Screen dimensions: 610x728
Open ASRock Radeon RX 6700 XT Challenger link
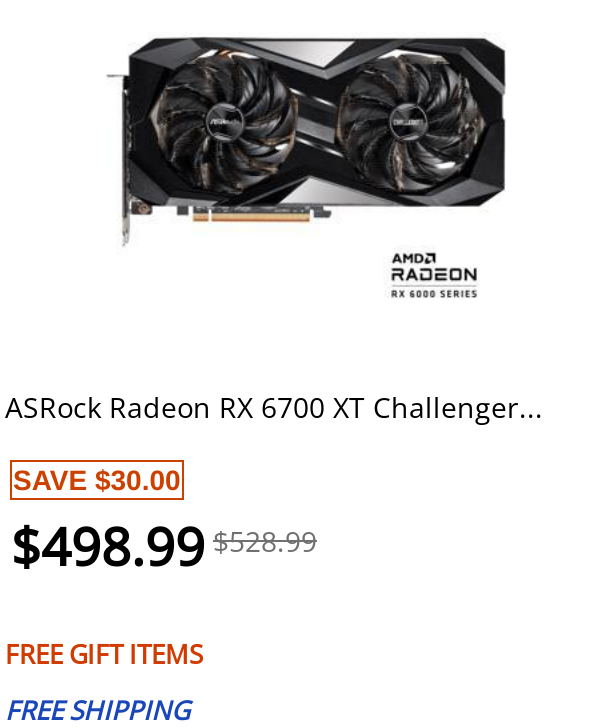(x=273, y=409)
